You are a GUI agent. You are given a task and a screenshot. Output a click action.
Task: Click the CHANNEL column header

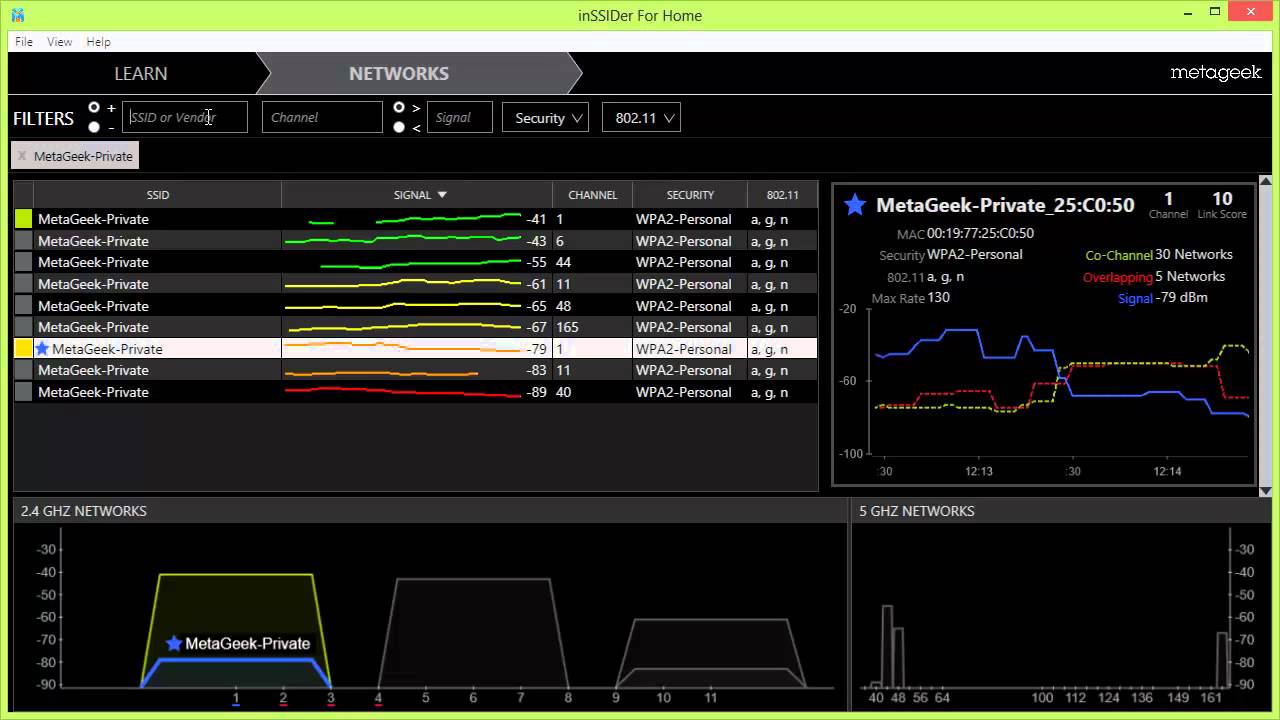[593, 195]
